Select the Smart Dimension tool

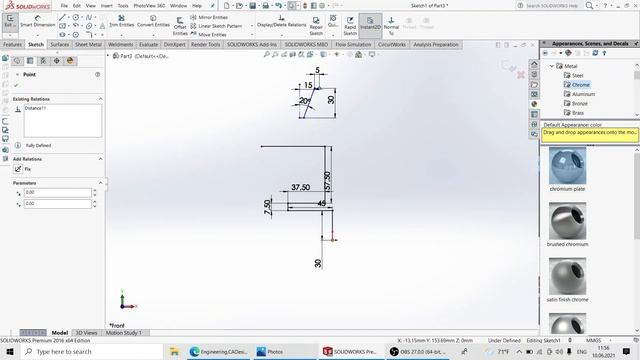pos(38,21)
